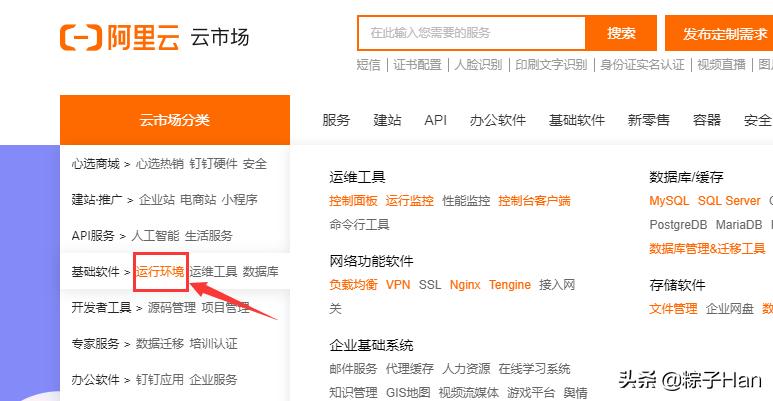Open the 身份证实名认证 keyword link
This screenshot has height=401, width=773.
coord(642,65)
